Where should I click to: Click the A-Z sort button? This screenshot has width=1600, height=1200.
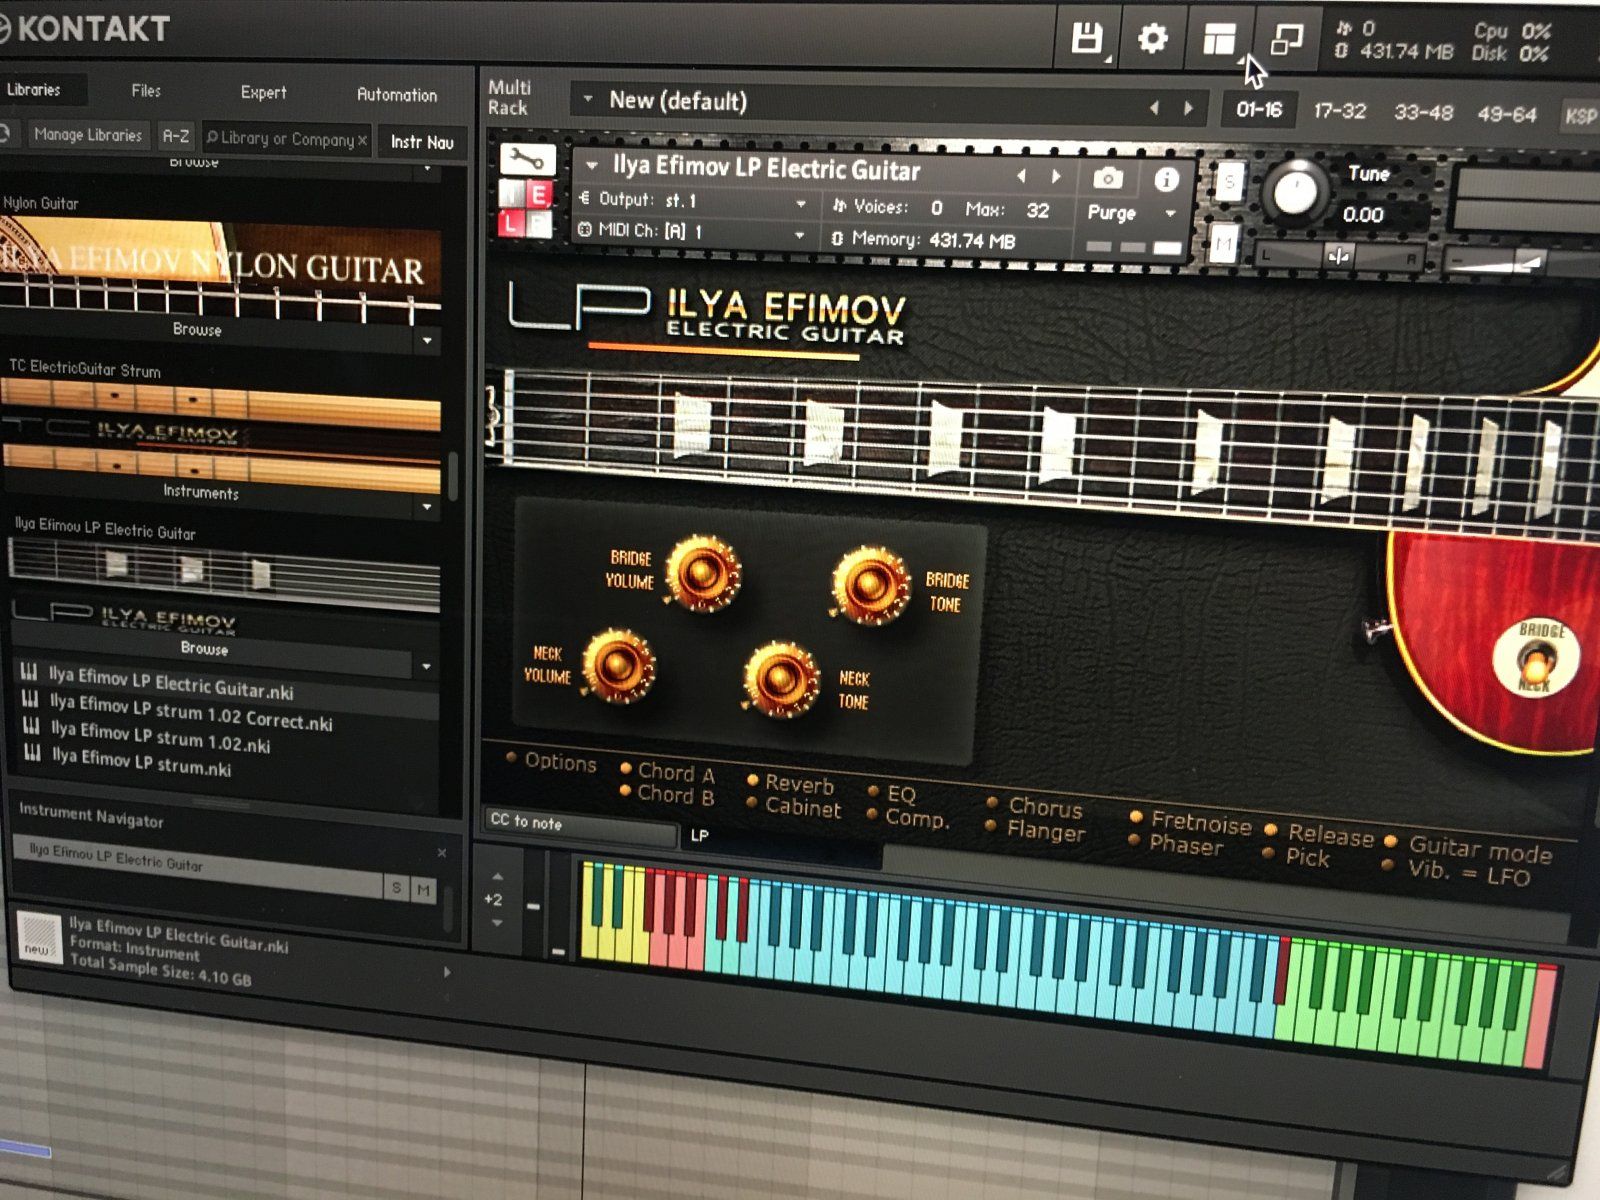click(x=176, y=135)
